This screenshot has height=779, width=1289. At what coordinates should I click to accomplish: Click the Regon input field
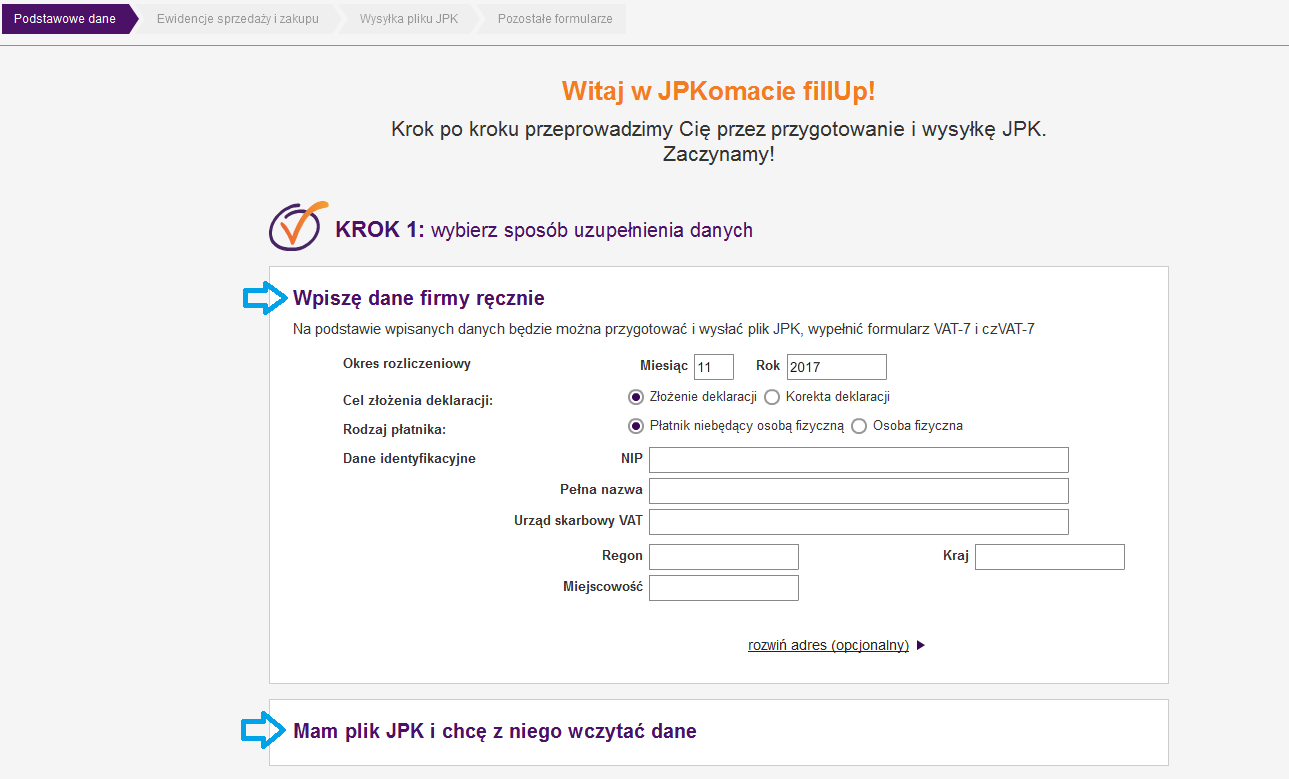[x=724, y=557]
